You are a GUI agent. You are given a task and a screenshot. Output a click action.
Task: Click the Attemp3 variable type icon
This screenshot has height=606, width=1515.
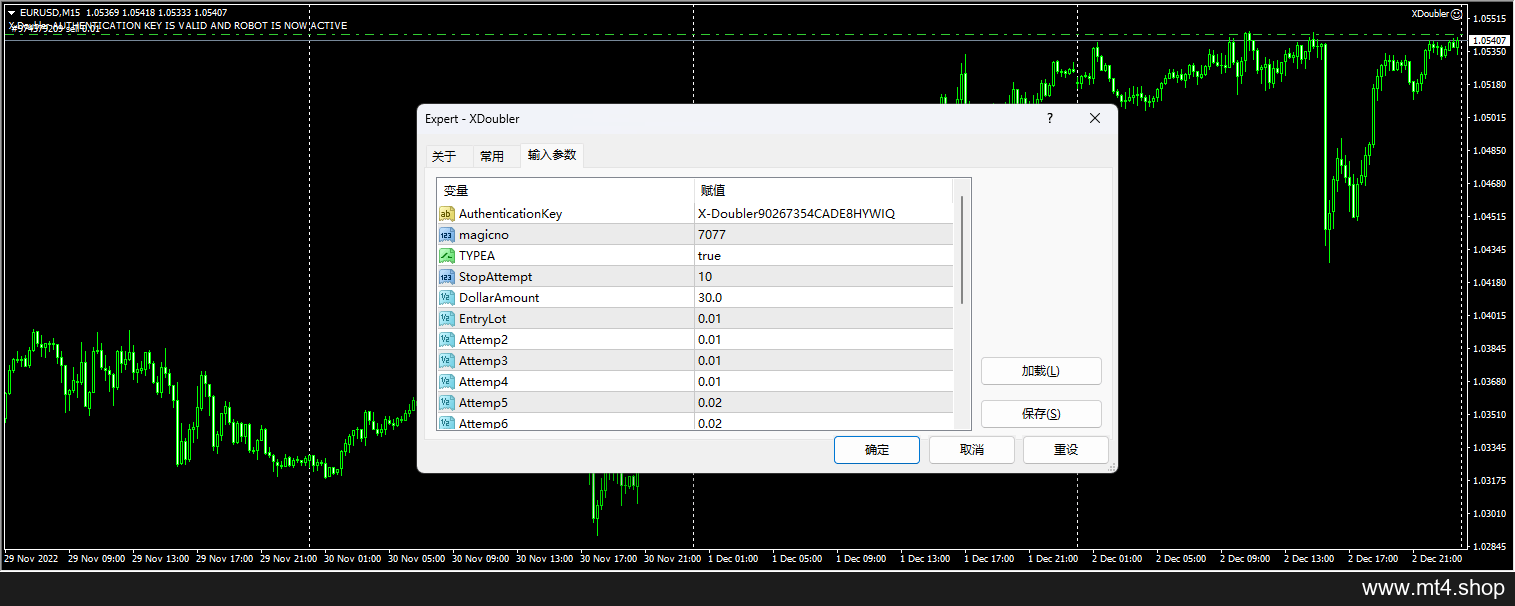[x=447, y=361]
